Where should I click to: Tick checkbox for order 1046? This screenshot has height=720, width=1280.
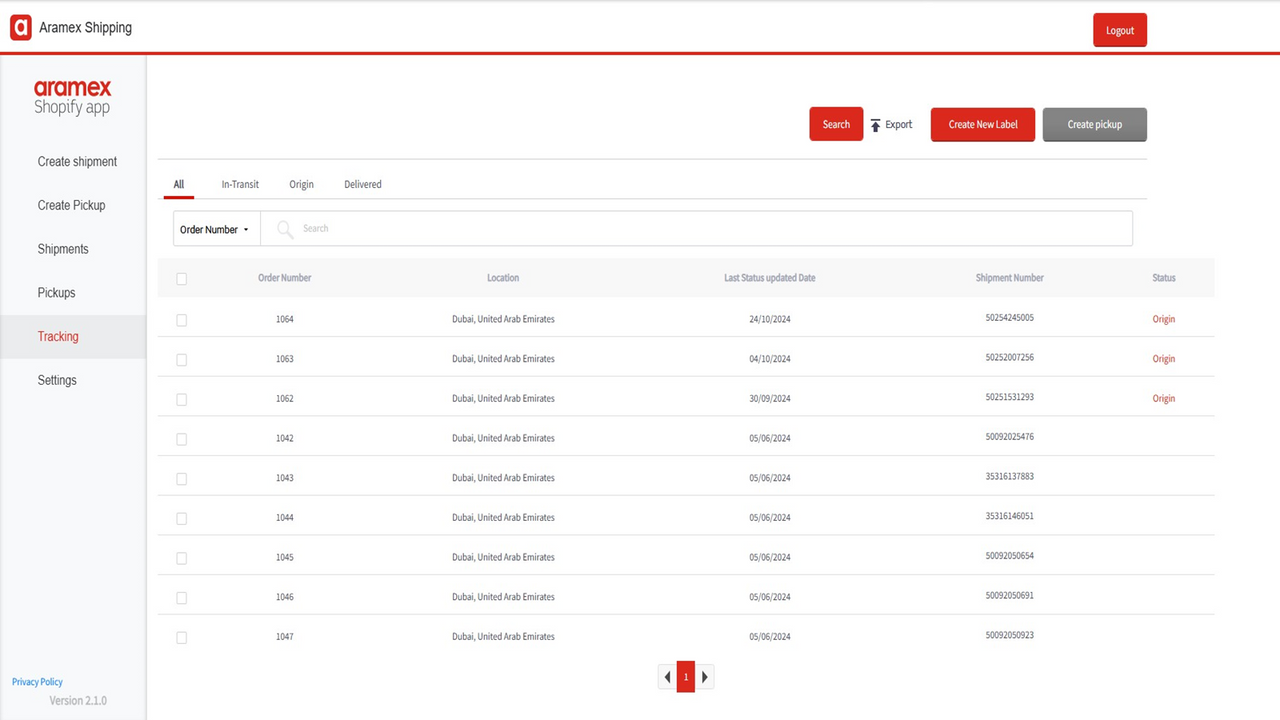181,598
